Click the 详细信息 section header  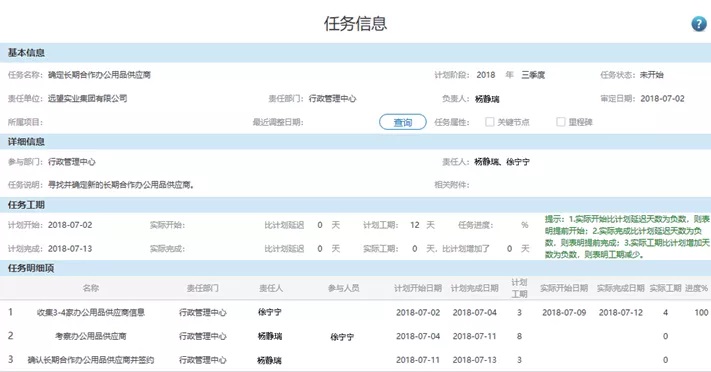[x=356, y=142]
